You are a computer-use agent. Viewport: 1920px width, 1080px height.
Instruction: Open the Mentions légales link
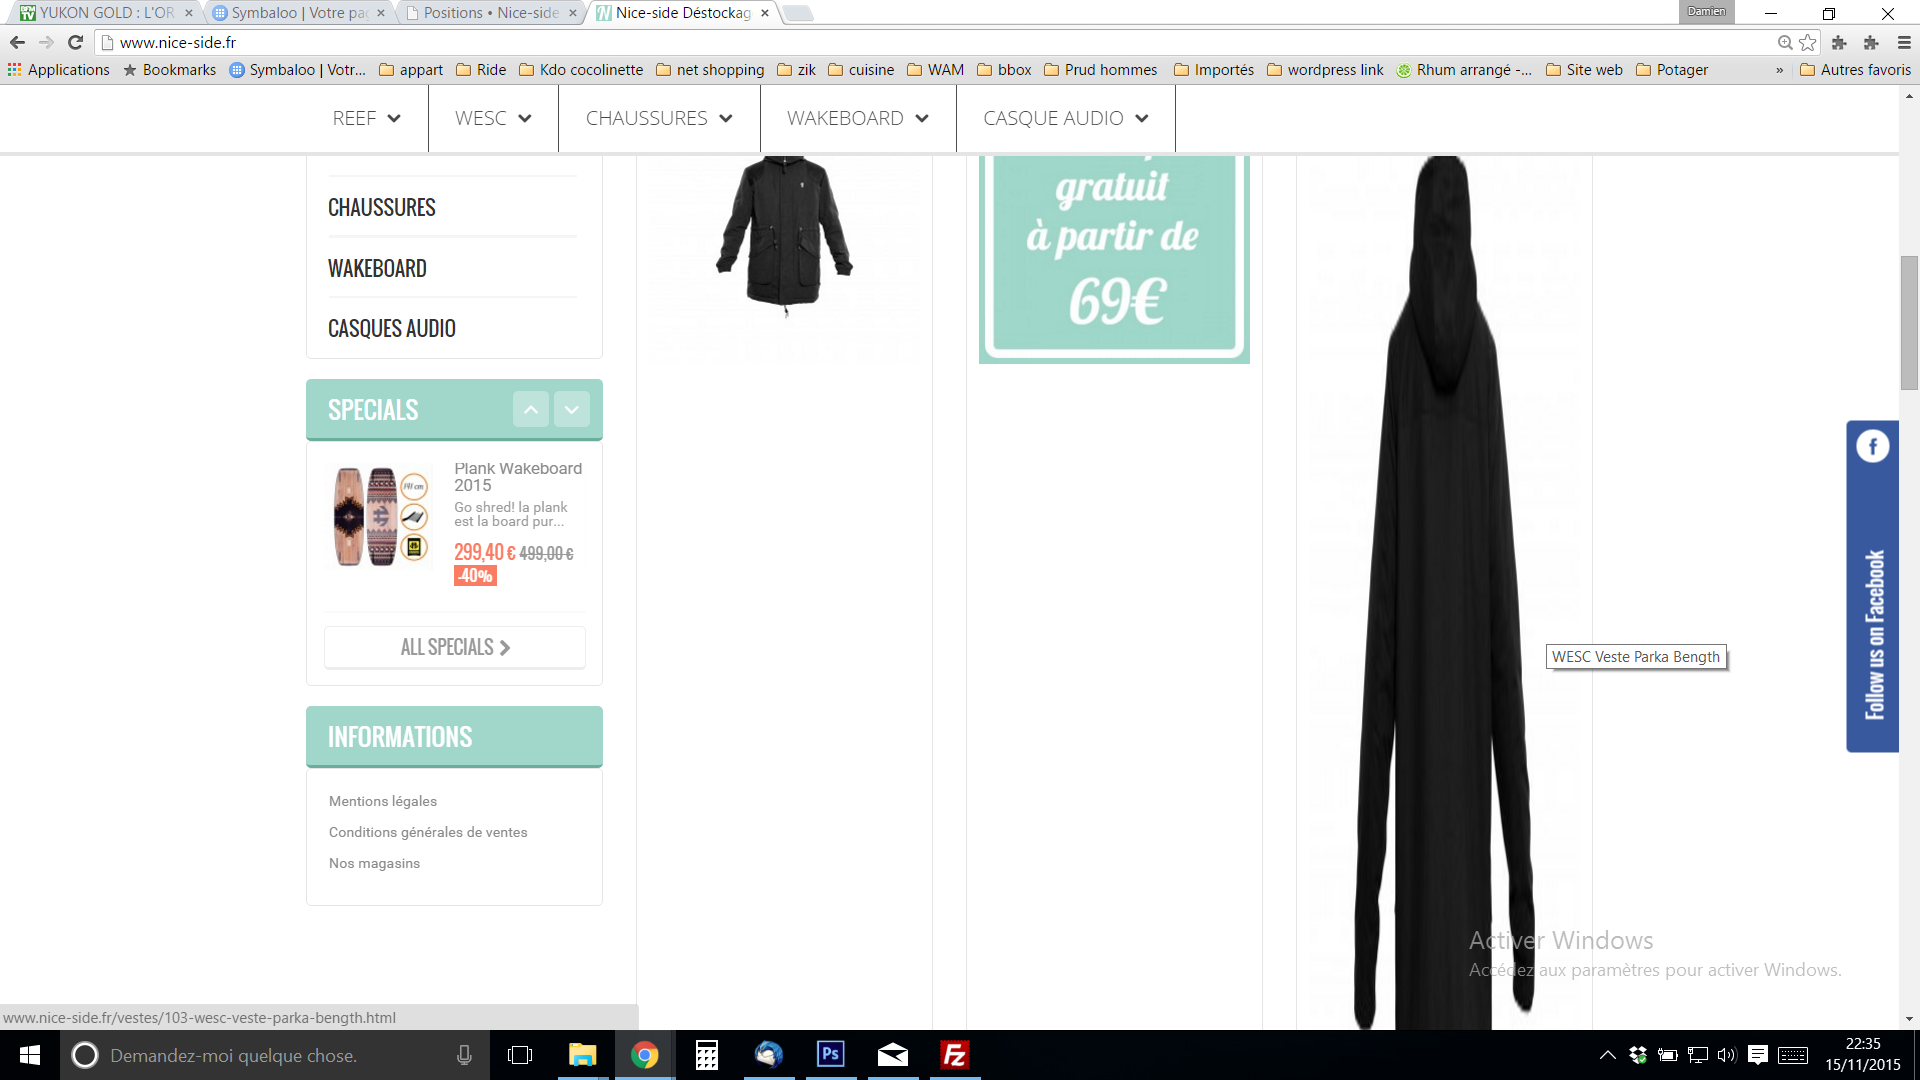[x=383, y=801]
